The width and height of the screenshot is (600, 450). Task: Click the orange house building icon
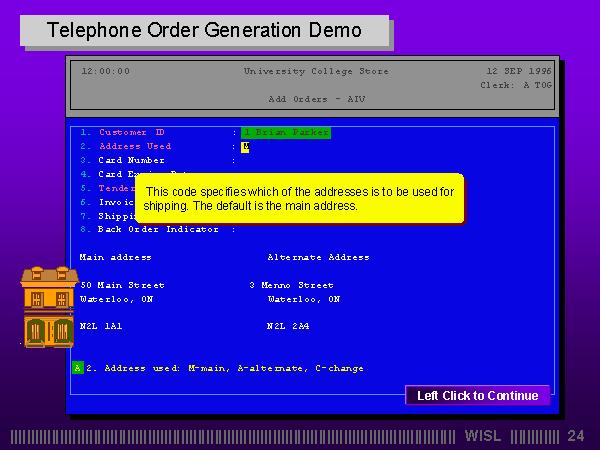tap(48, 307)
